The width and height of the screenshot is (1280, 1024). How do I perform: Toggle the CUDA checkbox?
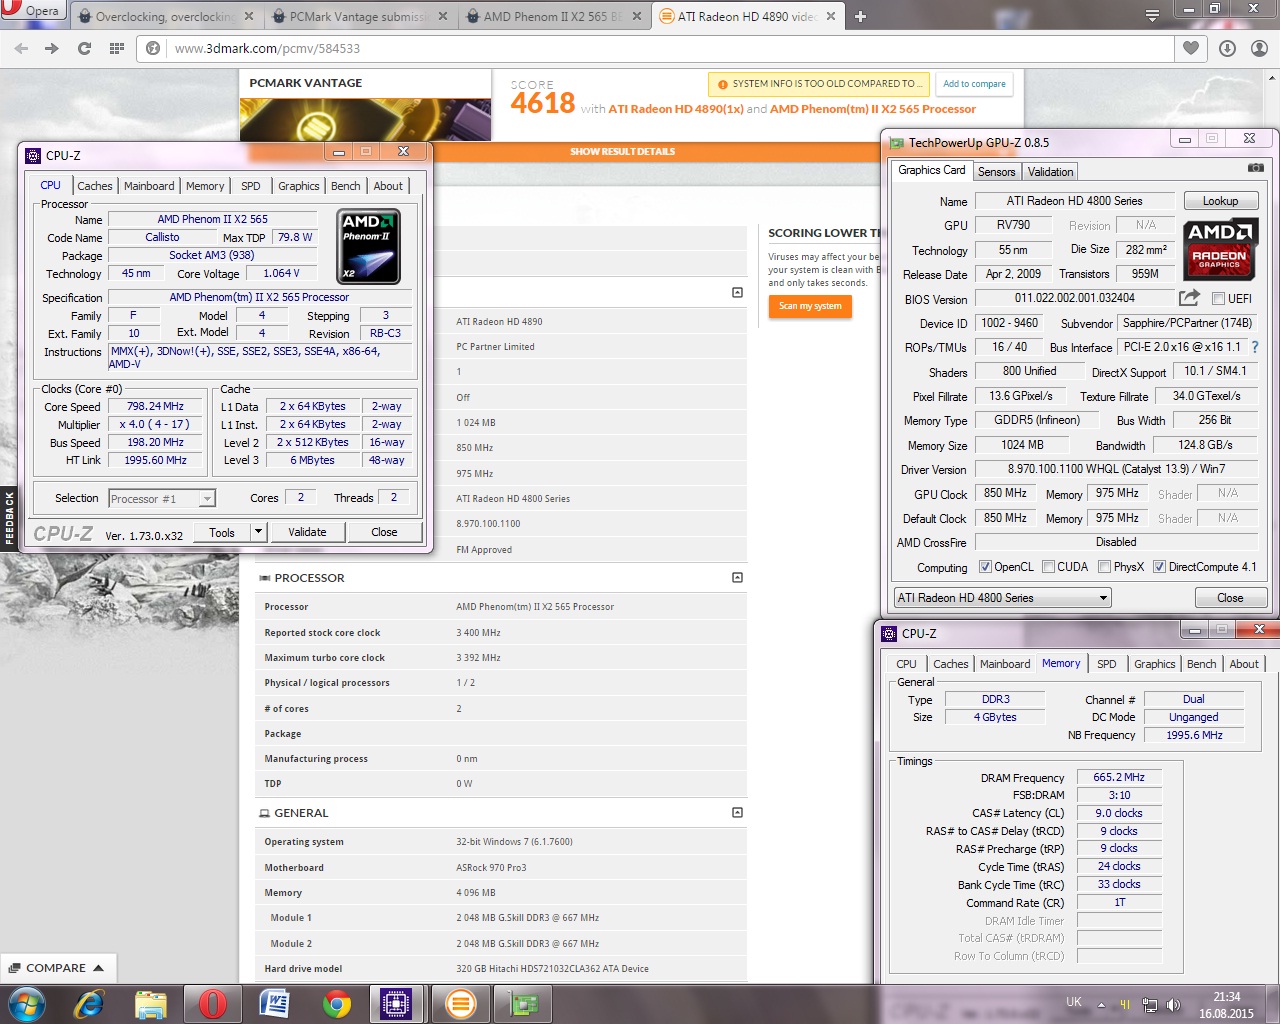coord(1048,567)
